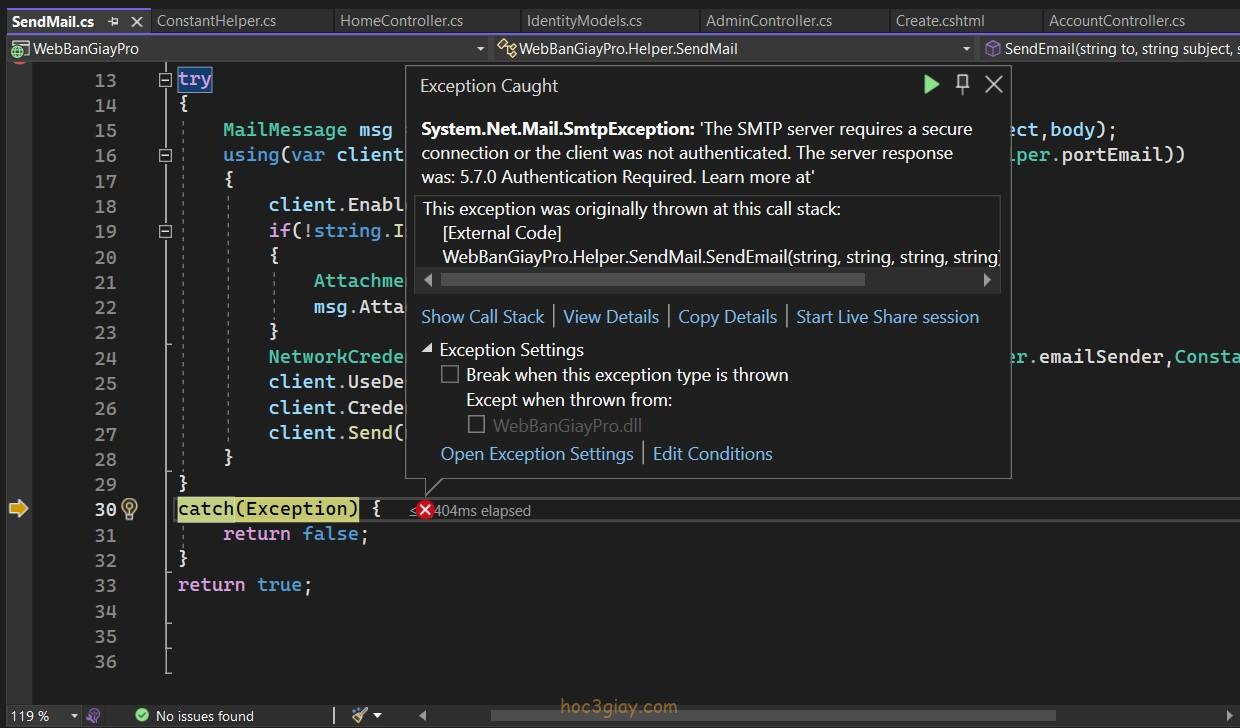Close the Exception Caught popup
The image size is (1240, 728).
(x=993, y=85)
